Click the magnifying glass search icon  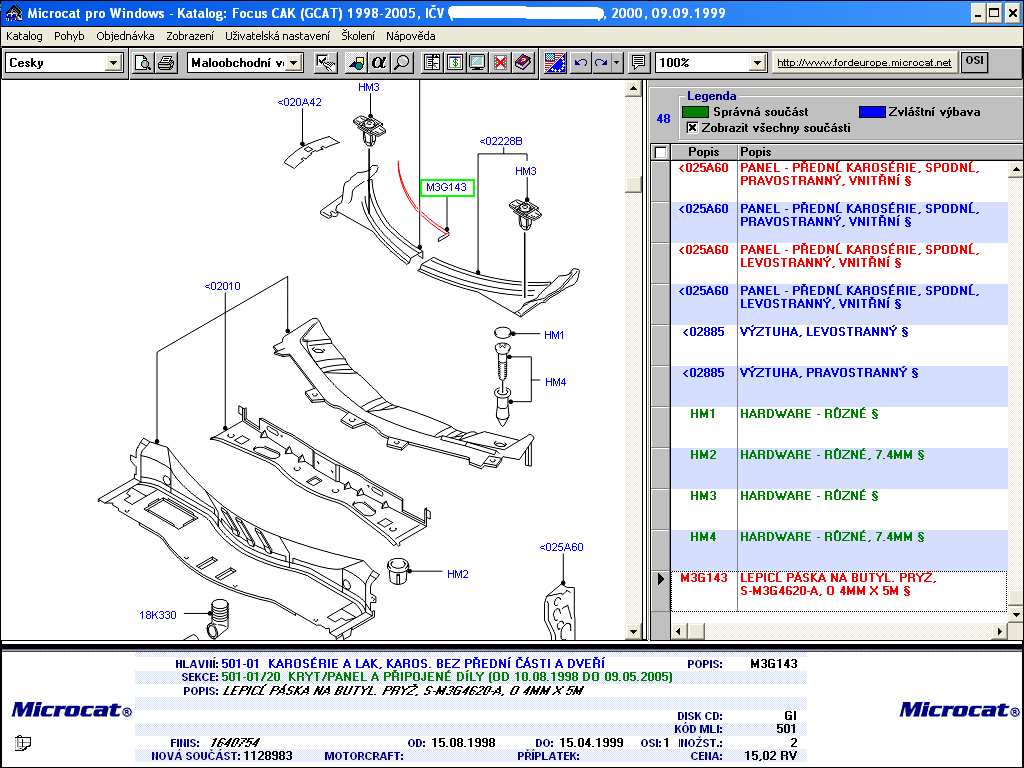401,63
